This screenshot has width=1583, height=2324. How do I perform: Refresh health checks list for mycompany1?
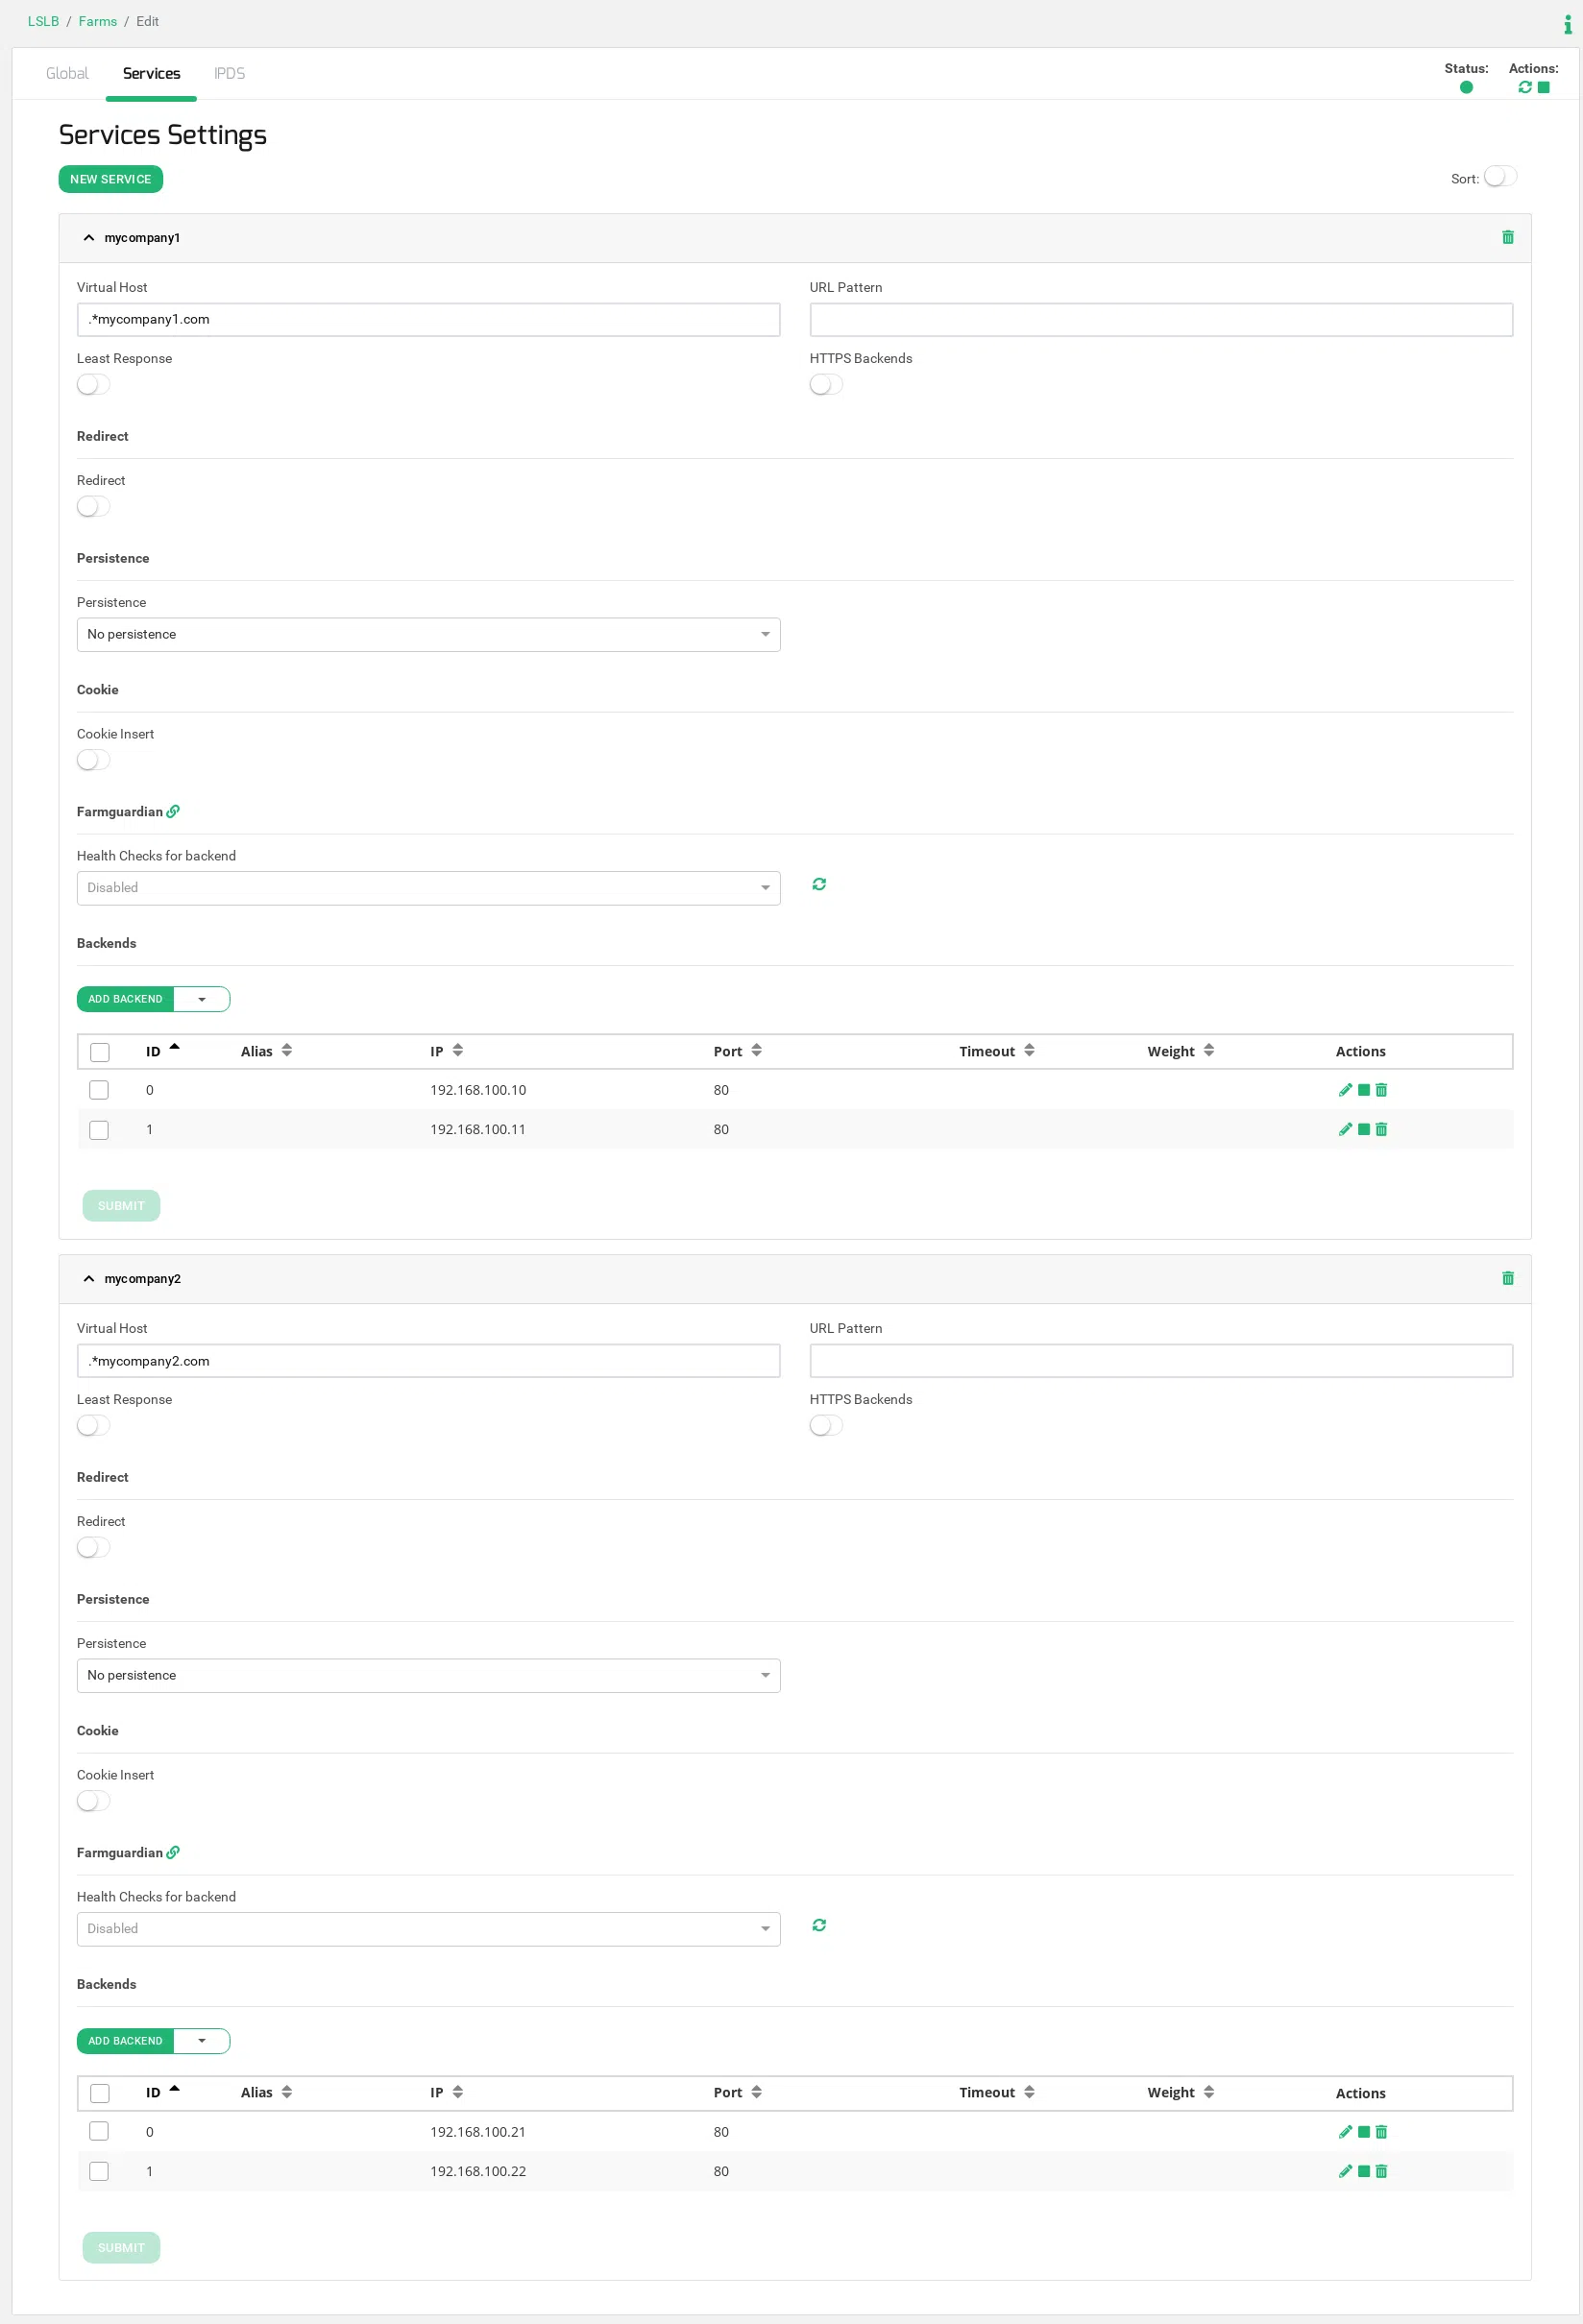click(819, 884)
